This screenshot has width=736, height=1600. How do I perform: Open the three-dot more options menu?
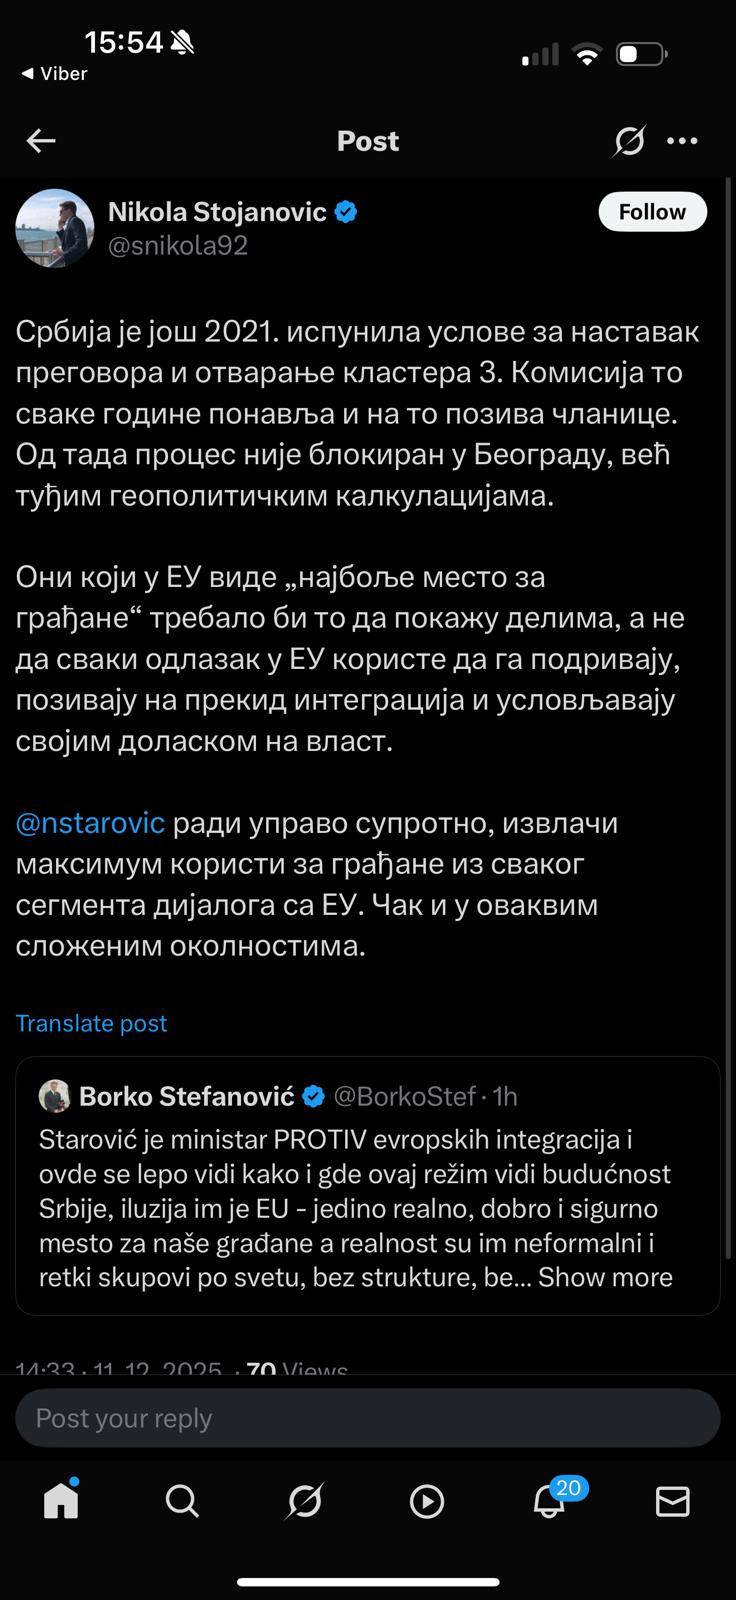pos(682,141)
